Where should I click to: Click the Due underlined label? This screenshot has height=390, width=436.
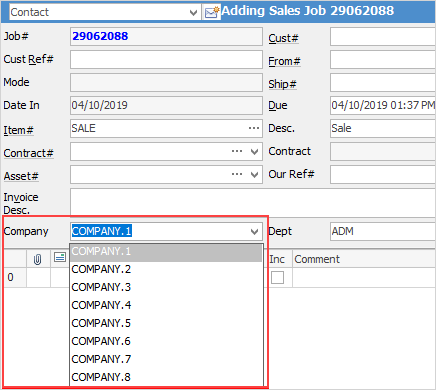(x=278, y=106)
